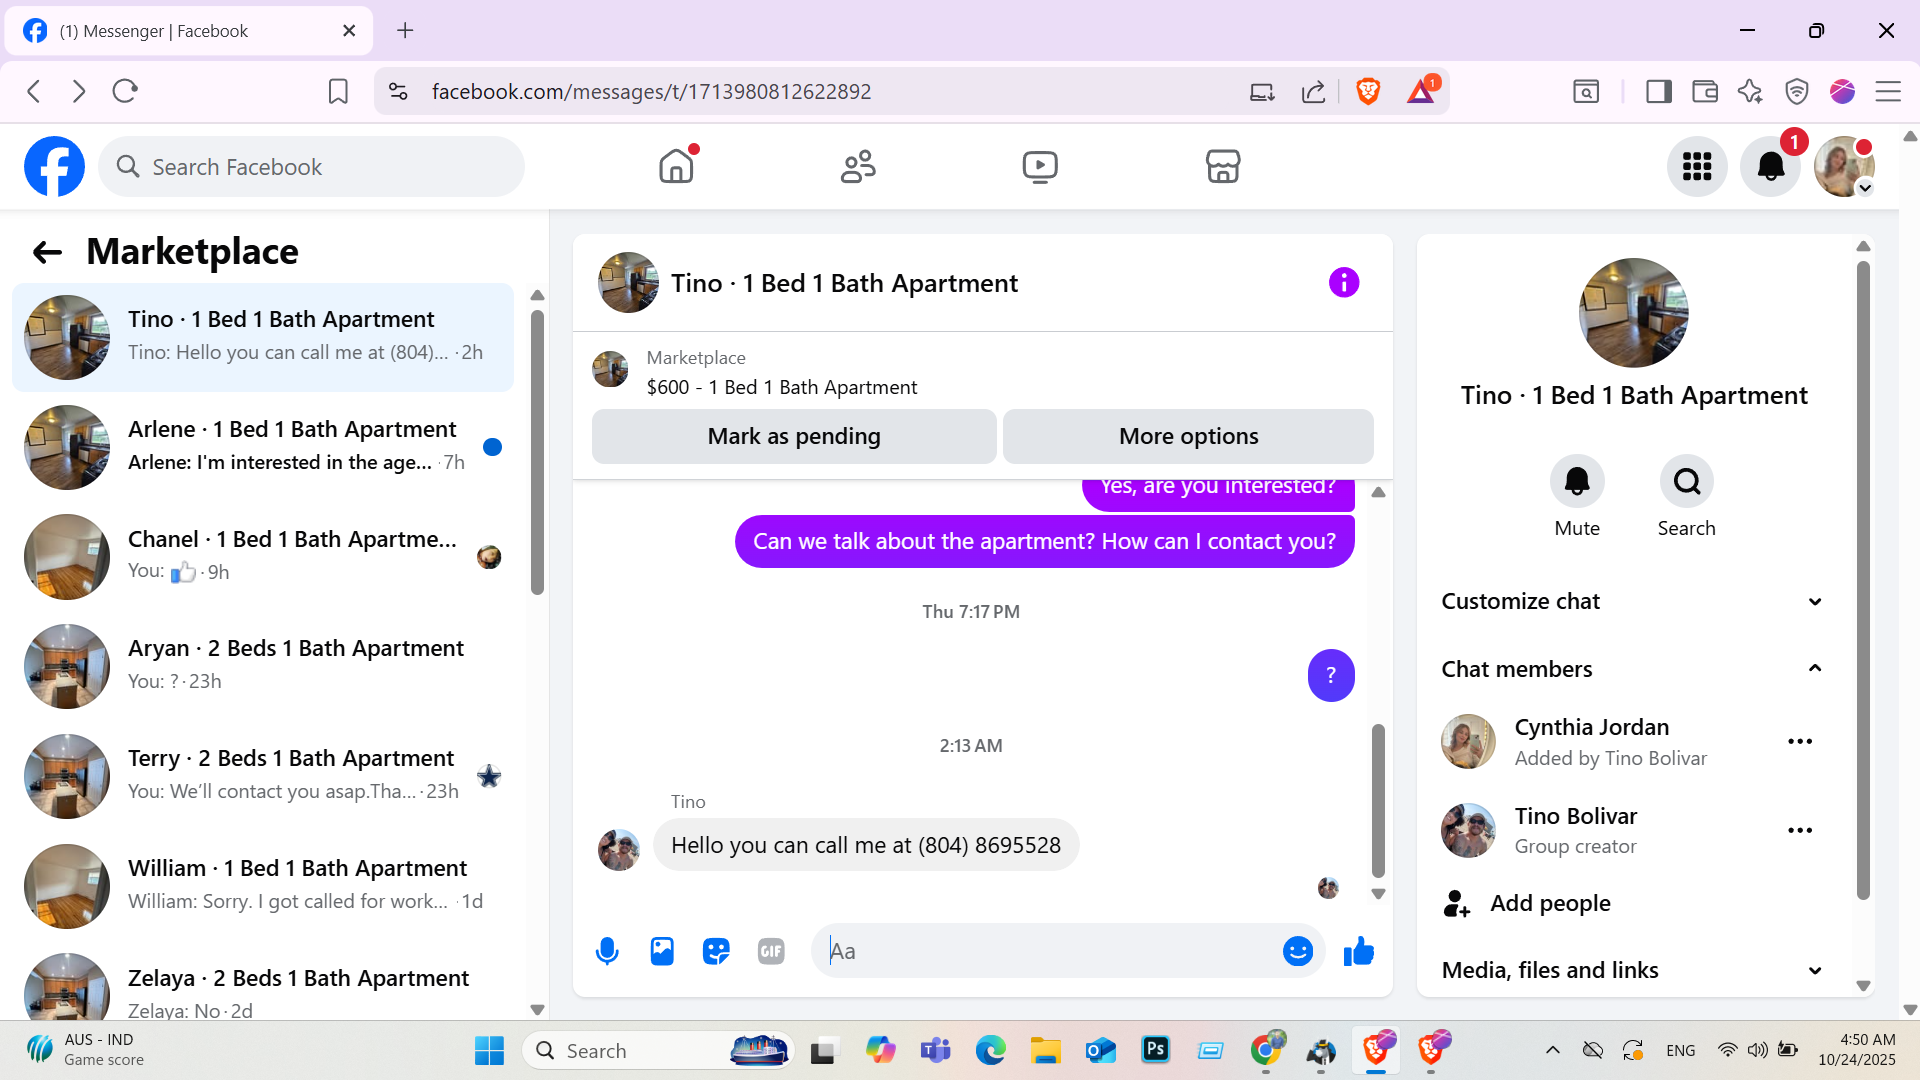Open conversation information purple icon
Viewport: 1920px width, 1080px height.
click(x=1344, y=283)
